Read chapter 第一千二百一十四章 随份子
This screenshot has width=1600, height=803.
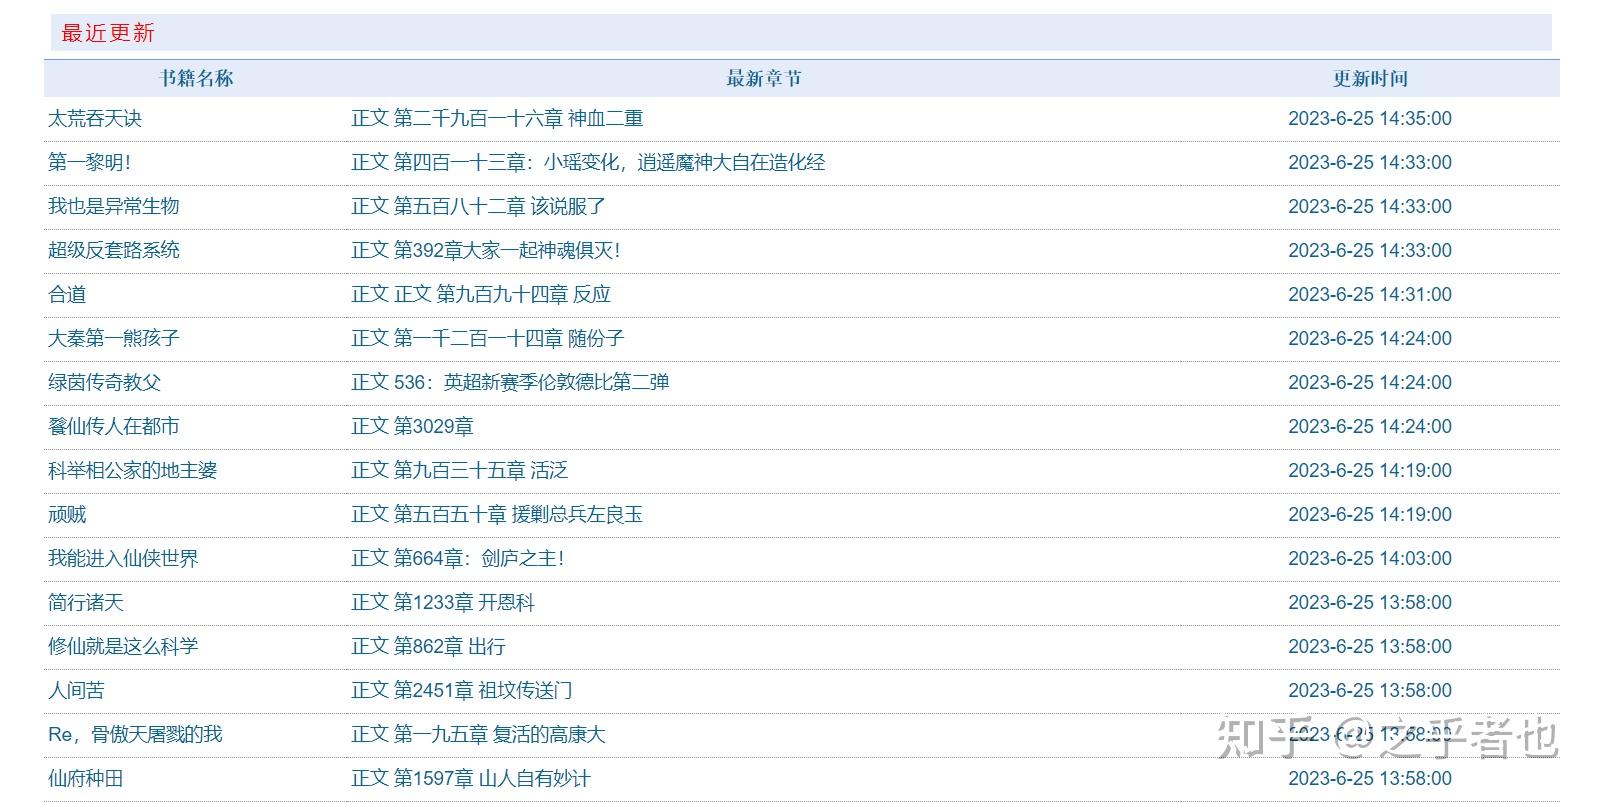488,338
